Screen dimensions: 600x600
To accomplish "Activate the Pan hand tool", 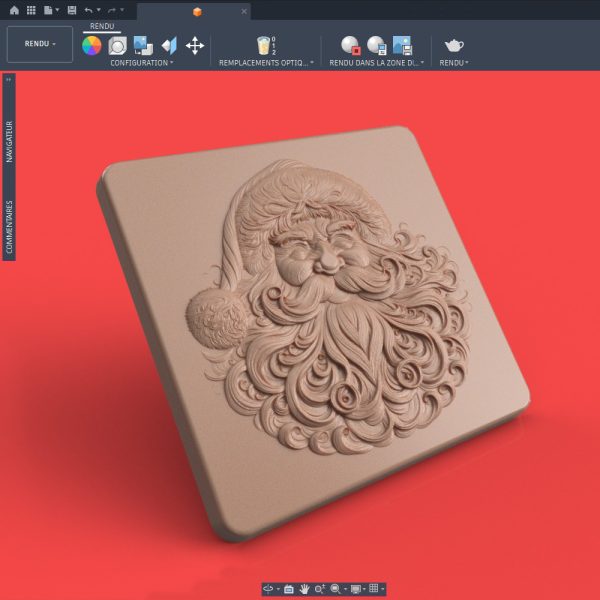I will tap(304, 589).
